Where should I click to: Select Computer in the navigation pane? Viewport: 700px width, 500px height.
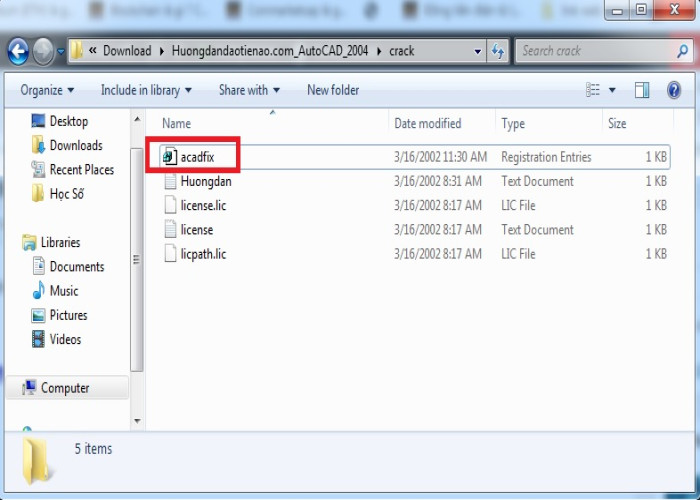(65, 388)
